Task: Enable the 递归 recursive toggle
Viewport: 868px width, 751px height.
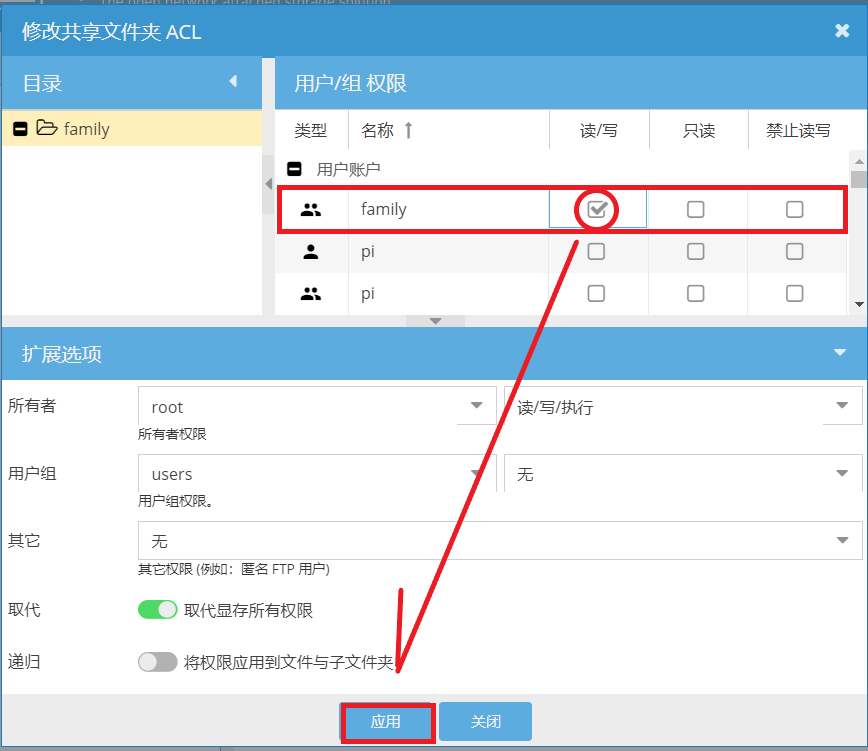Action: click(x=158, y=661)
